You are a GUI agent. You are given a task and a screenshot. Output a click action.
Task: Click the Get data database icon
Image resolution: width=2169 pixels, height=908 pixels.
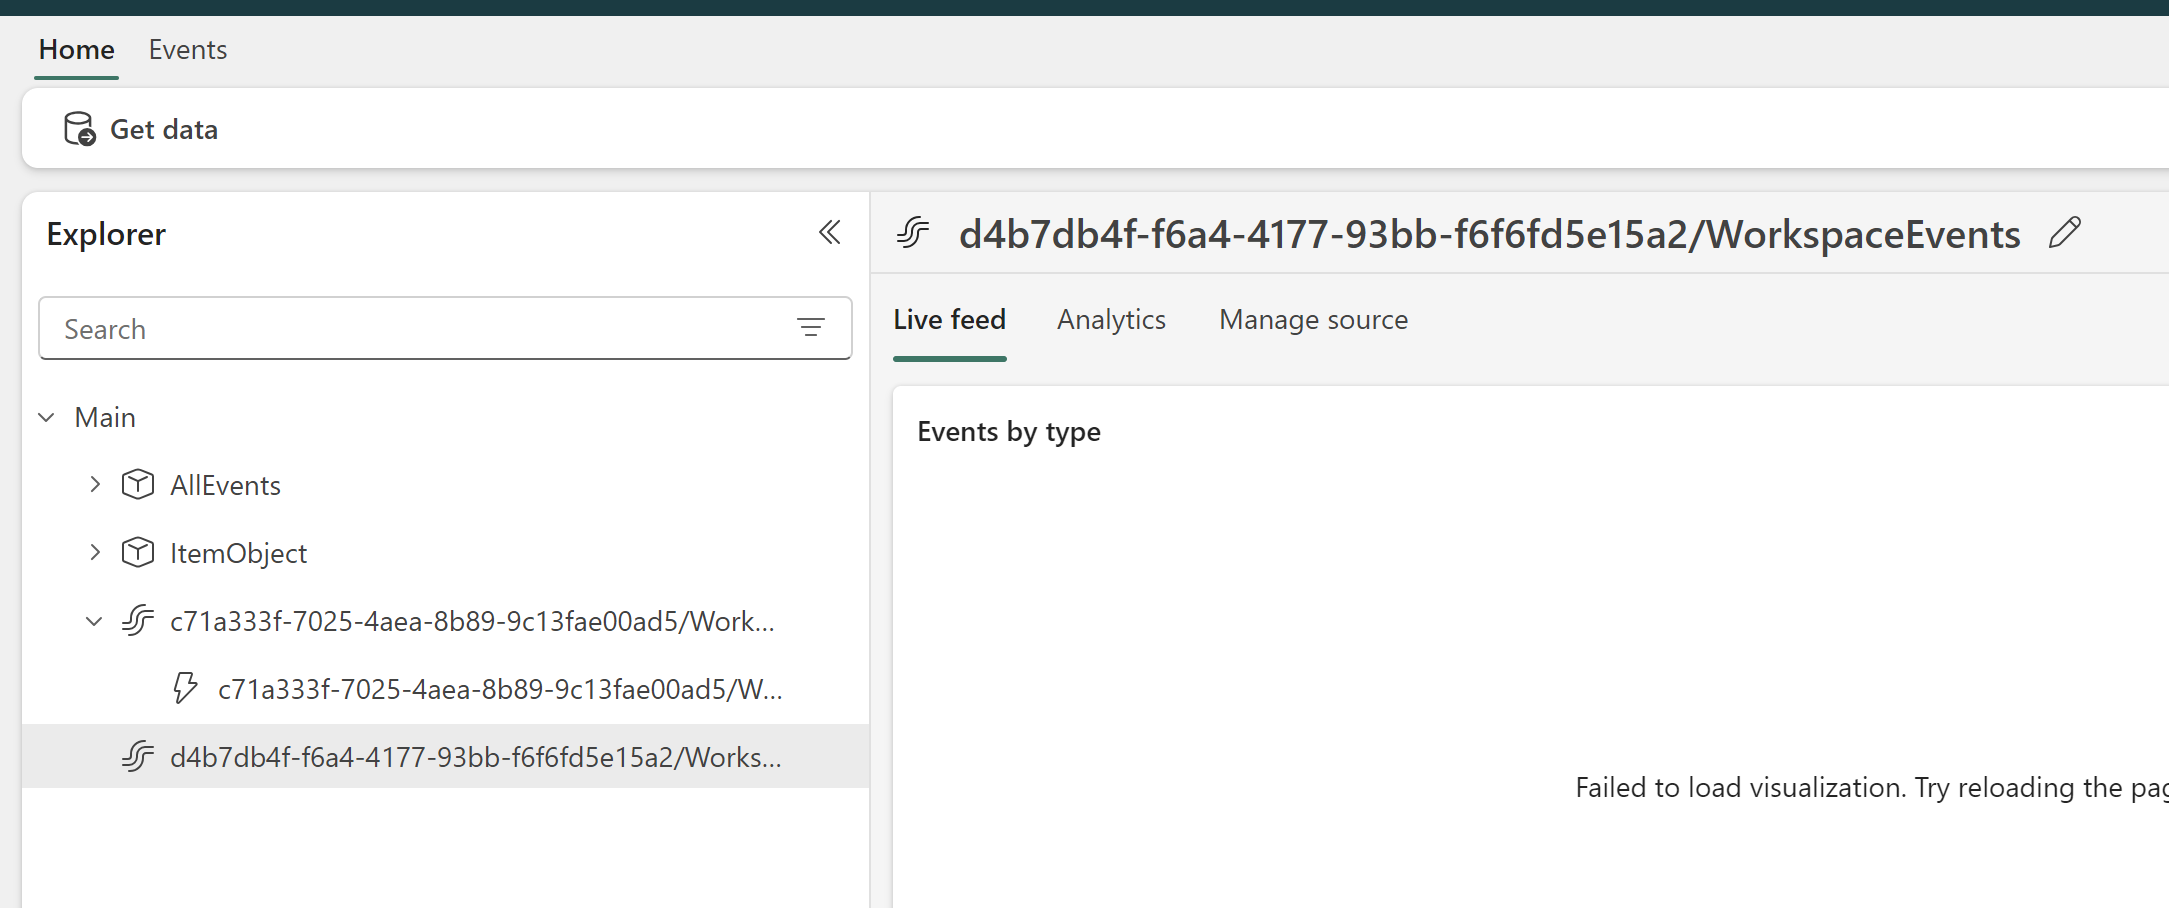pos(78,128)
